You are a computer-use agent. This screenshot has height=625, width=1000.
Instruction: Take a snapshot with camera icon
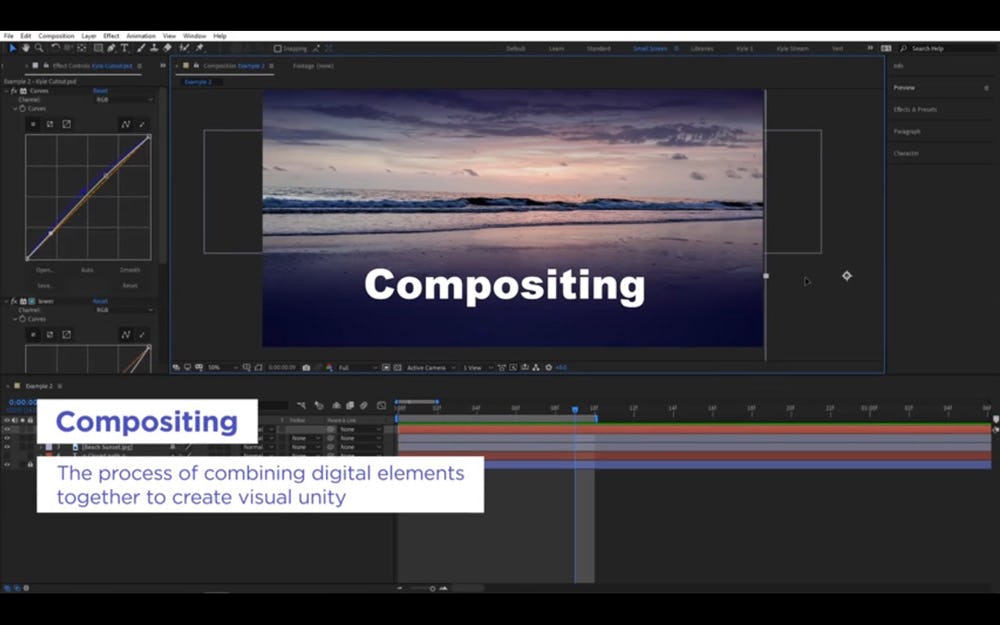[x=306, y=368]
